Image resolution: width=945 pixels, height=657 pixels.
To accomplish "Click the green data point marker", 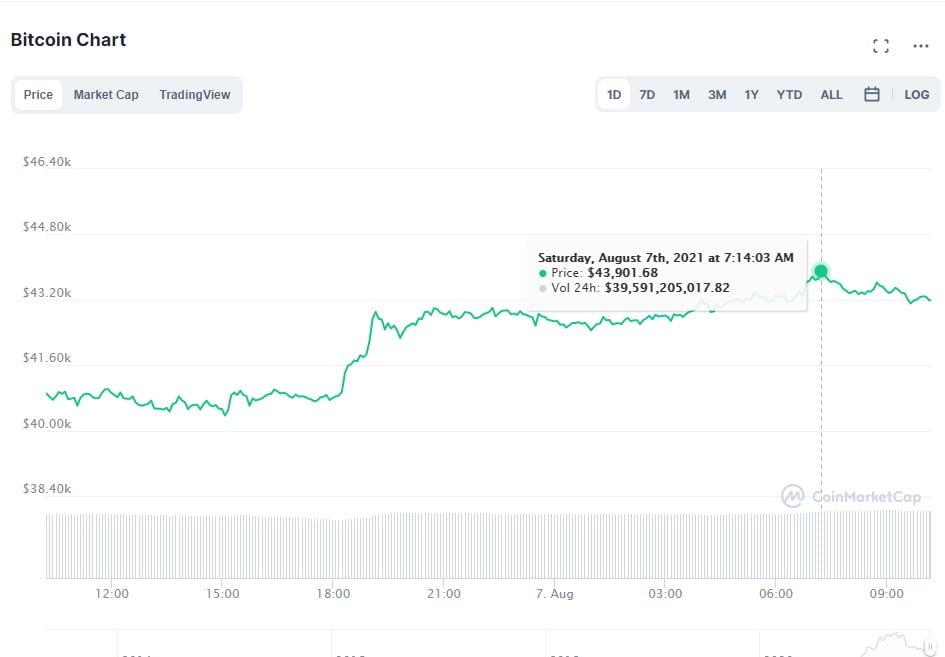I will pos(821,271).
